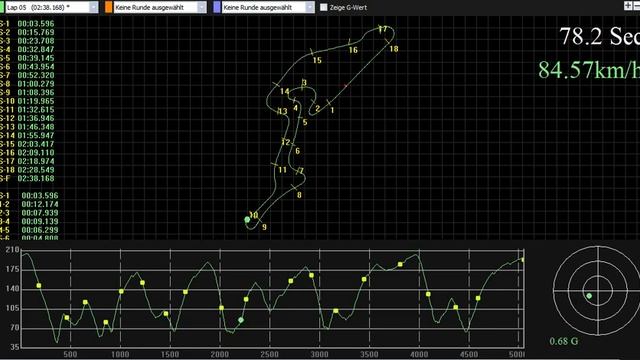Click finish time S-F 02:38.168
The width and height of the screenshot is (640, 360).
coord(27,178)
